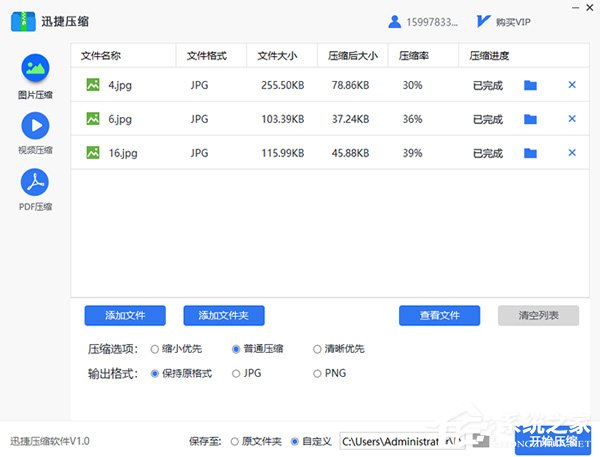Click the 37.24KB compressed size cell
Viewport: 600px width, 457px height.
(x=351, y=119)
